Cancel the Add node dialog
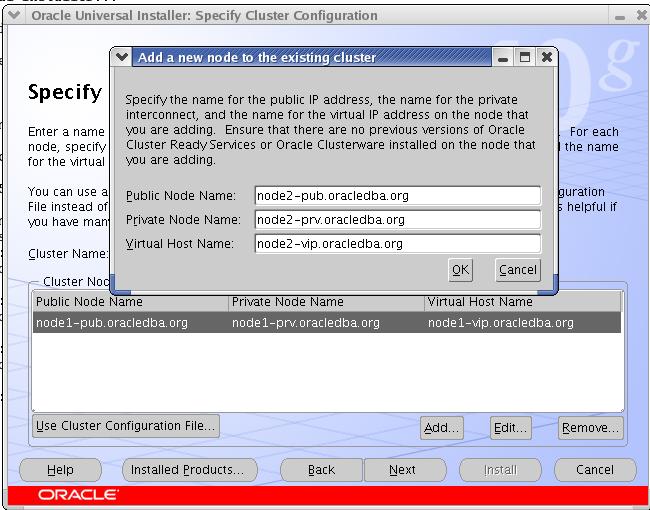The image size is (650, 510). pyautogui.click(x=518, y=270)
